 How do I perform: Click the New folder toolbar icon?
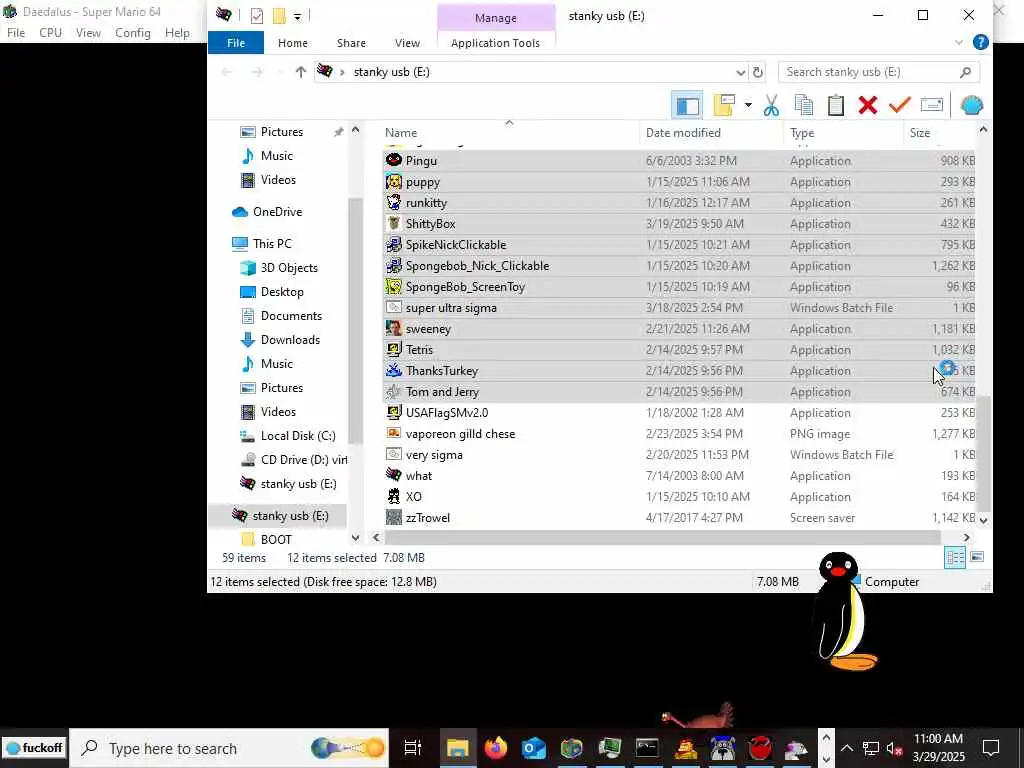coord(725,105)
